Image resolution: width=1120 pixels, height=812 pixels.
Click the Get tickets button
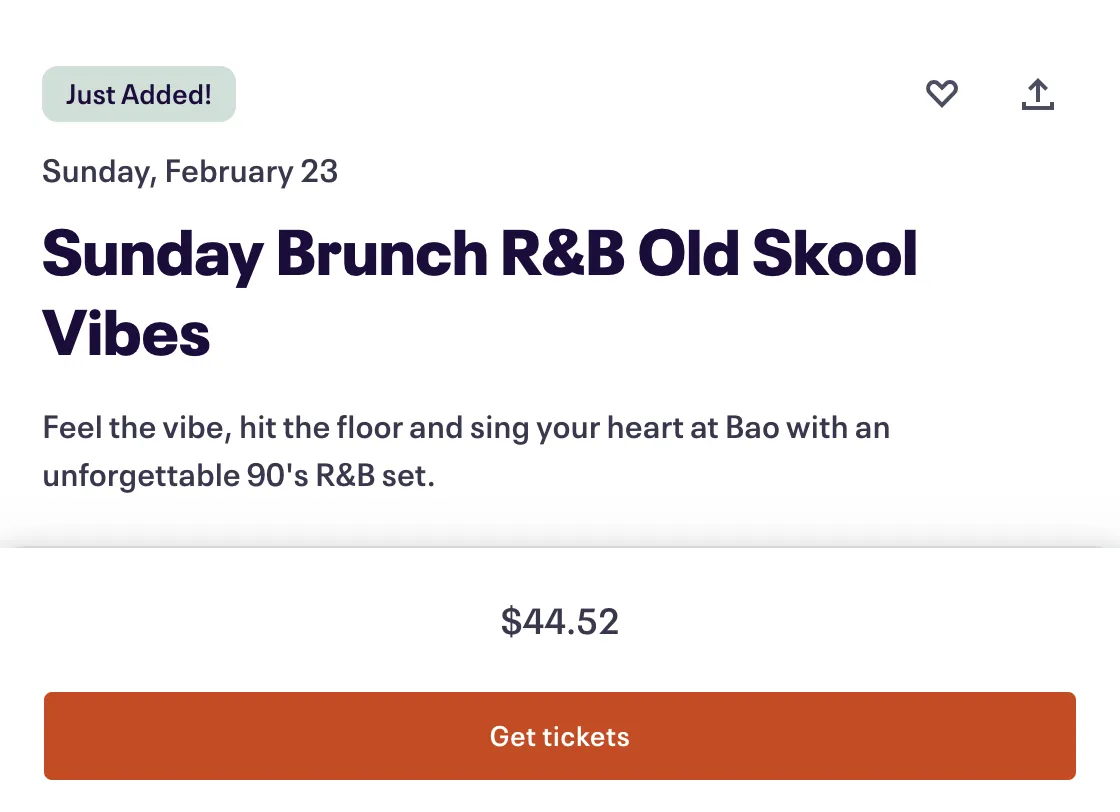click(559, 736)
